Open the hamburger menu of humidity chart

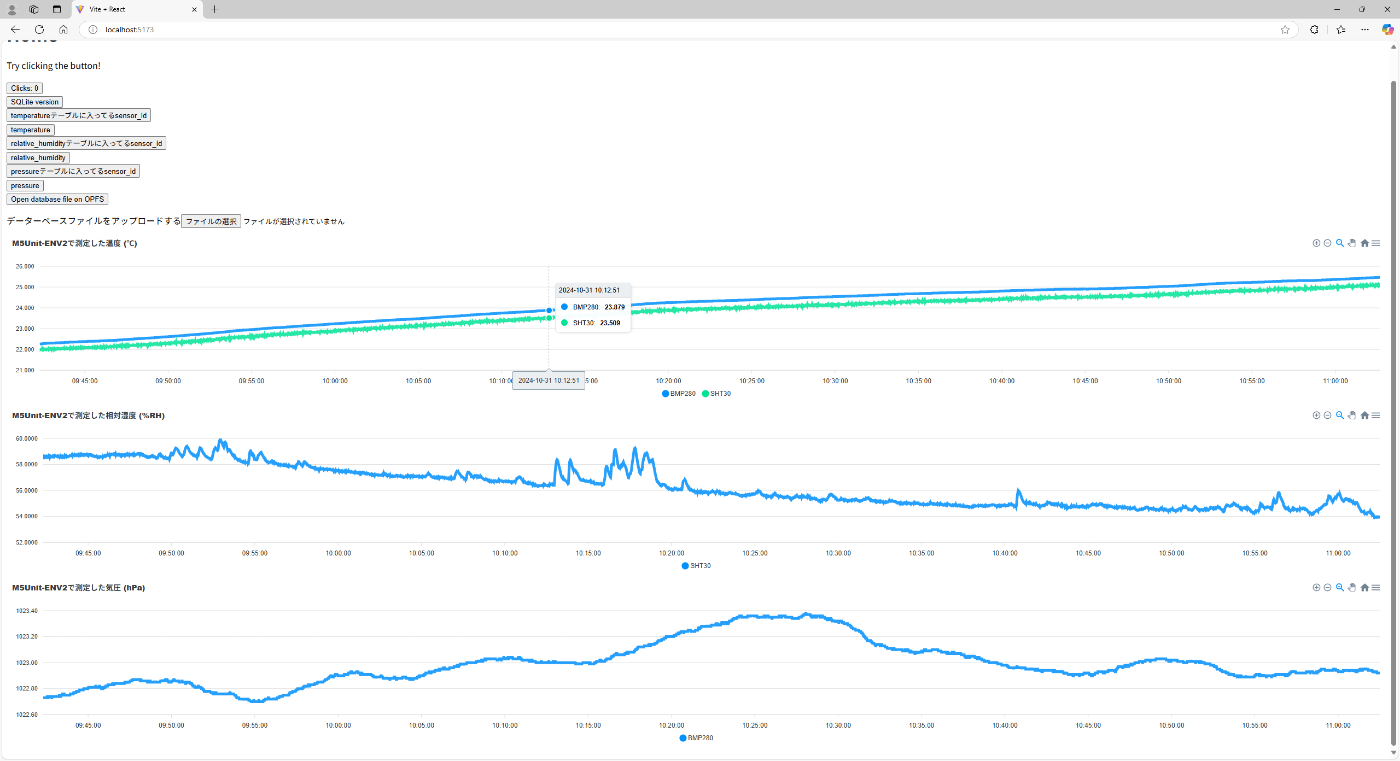click(x=1376, y=415)
